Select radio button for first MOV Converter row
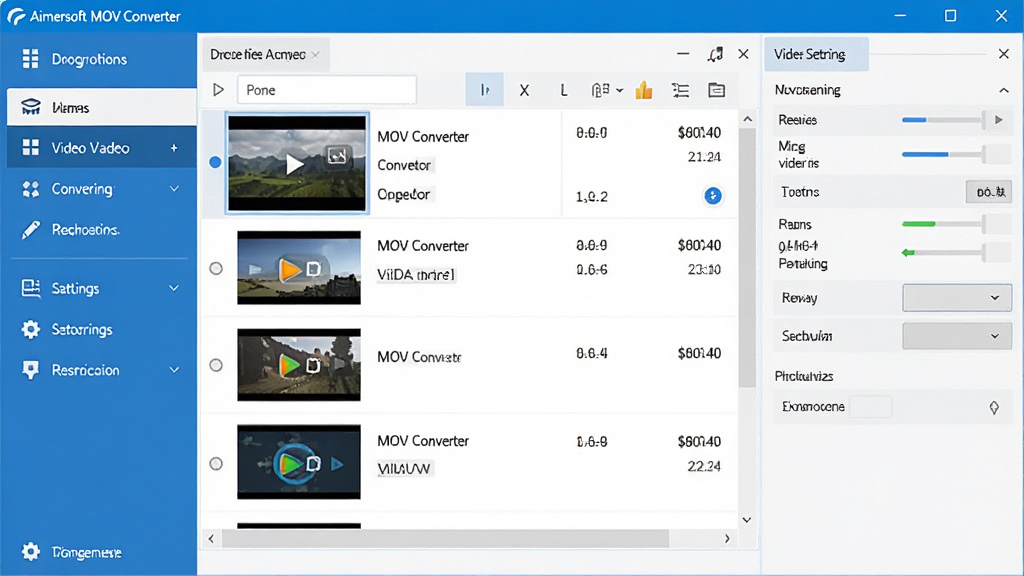The width and height of the screenshot is (1024, 576). click(216, 162)
